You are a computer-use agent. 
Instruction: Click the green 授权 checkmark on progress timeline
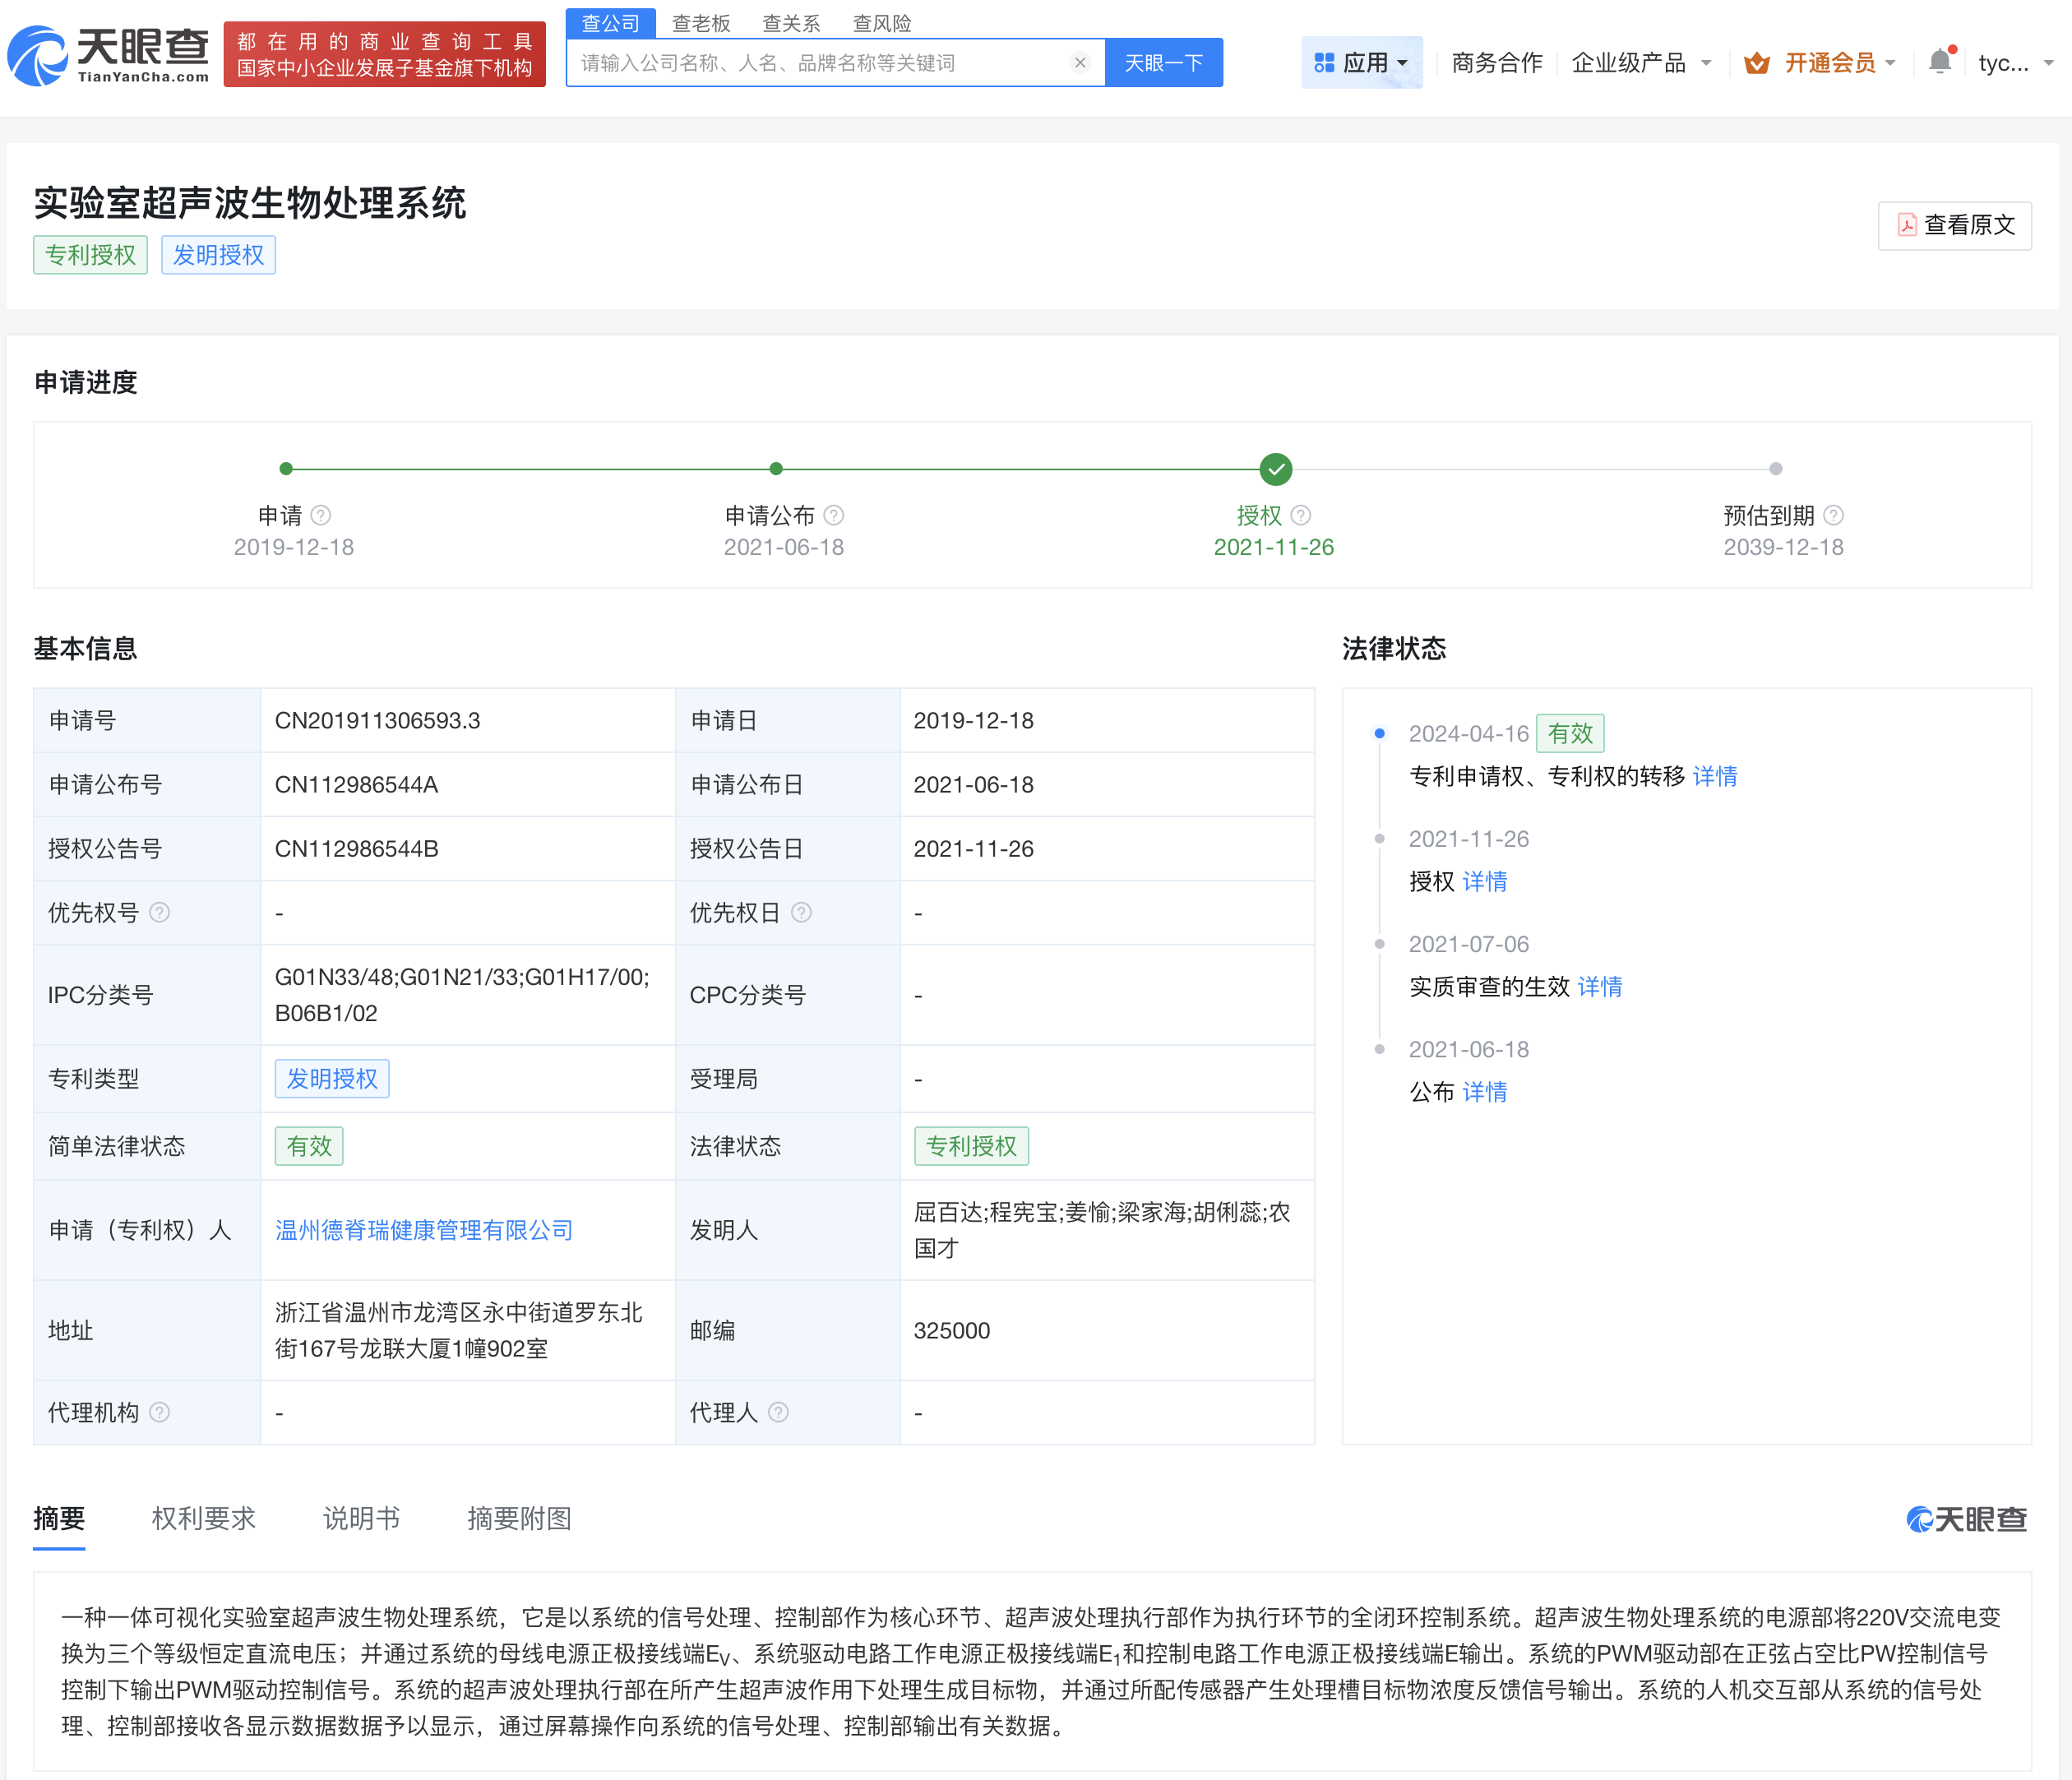[x=1275, y=468]
